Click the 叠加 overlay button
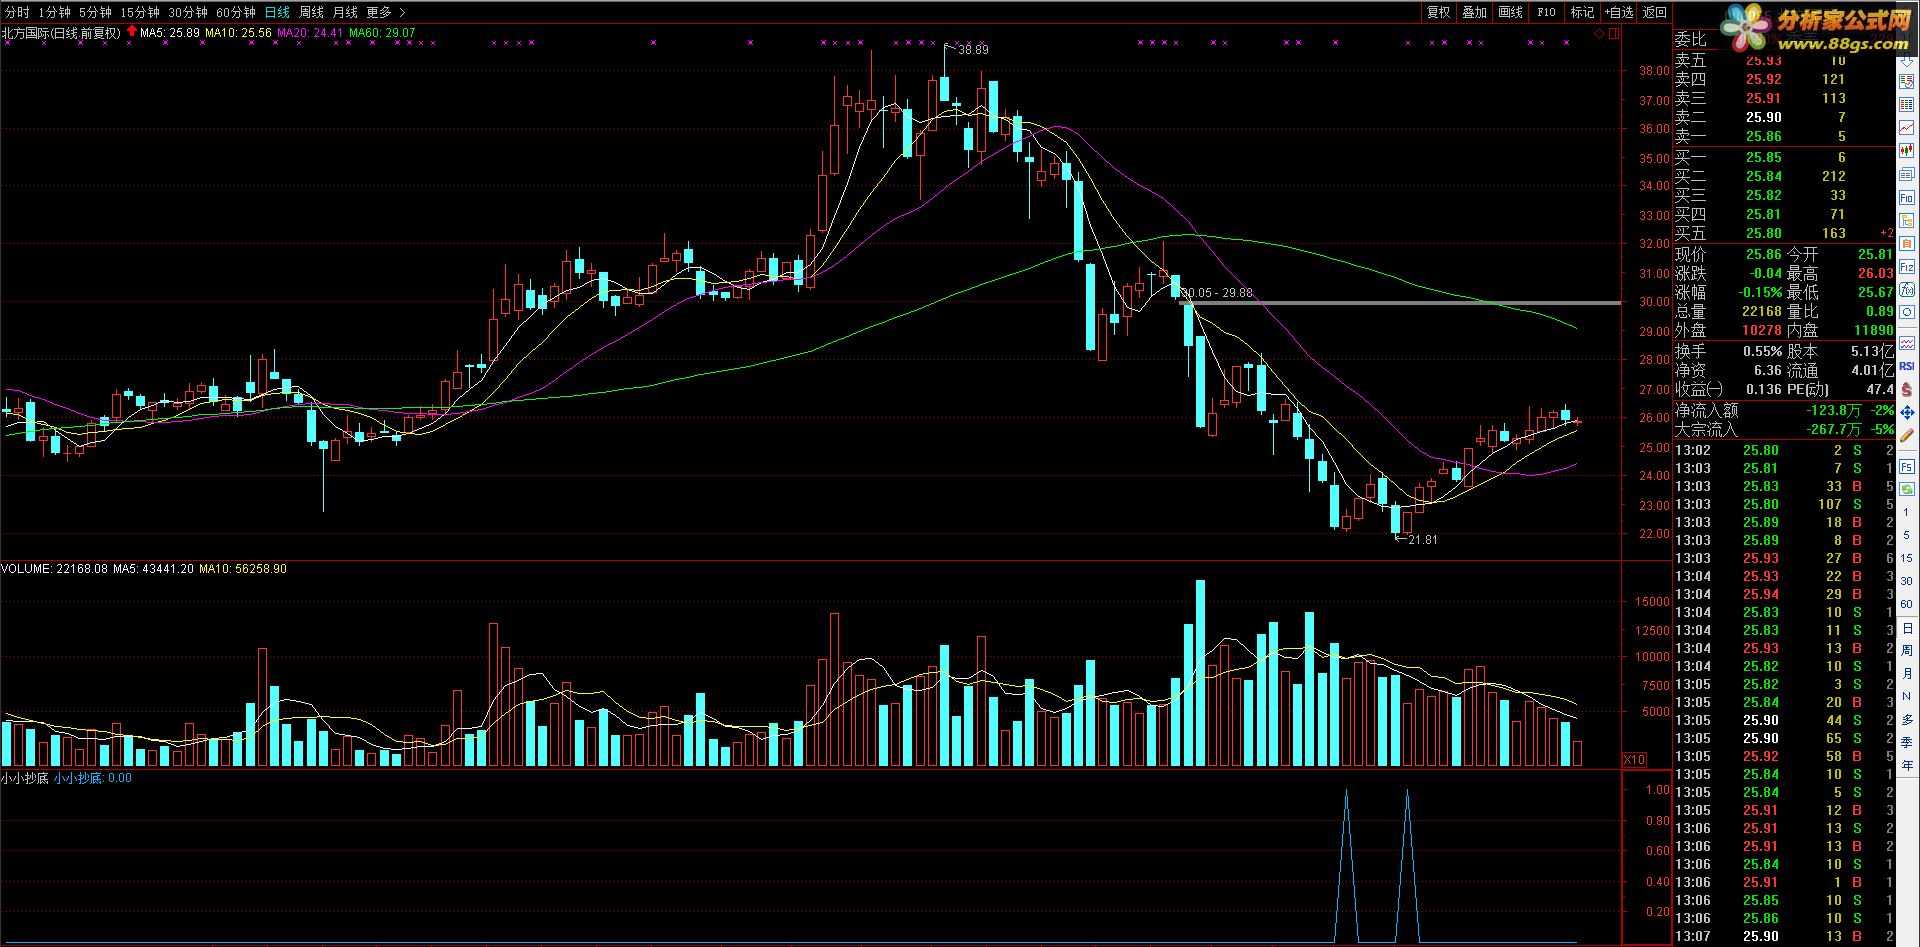Viewport: 1920px width, 947px height. tap(1474, 12)
